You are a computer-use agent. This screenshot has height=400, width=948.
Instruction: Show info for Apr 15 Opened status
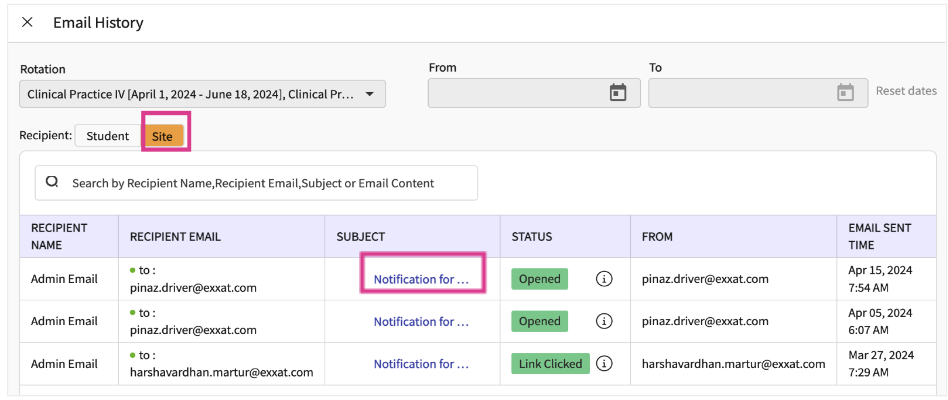click(604, 279)
